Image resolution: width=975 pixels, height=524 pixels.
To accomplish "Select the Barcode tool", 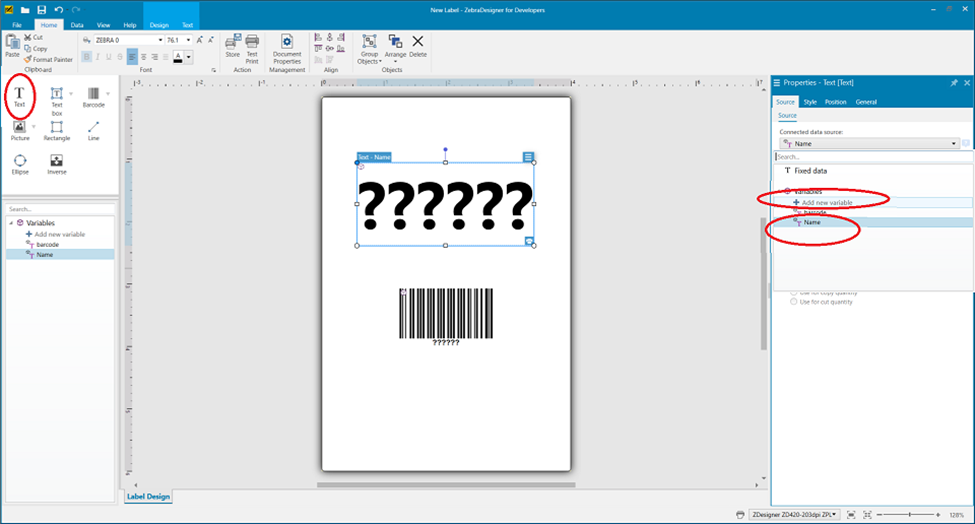I will pyautogui.click(x=93, y=97).
